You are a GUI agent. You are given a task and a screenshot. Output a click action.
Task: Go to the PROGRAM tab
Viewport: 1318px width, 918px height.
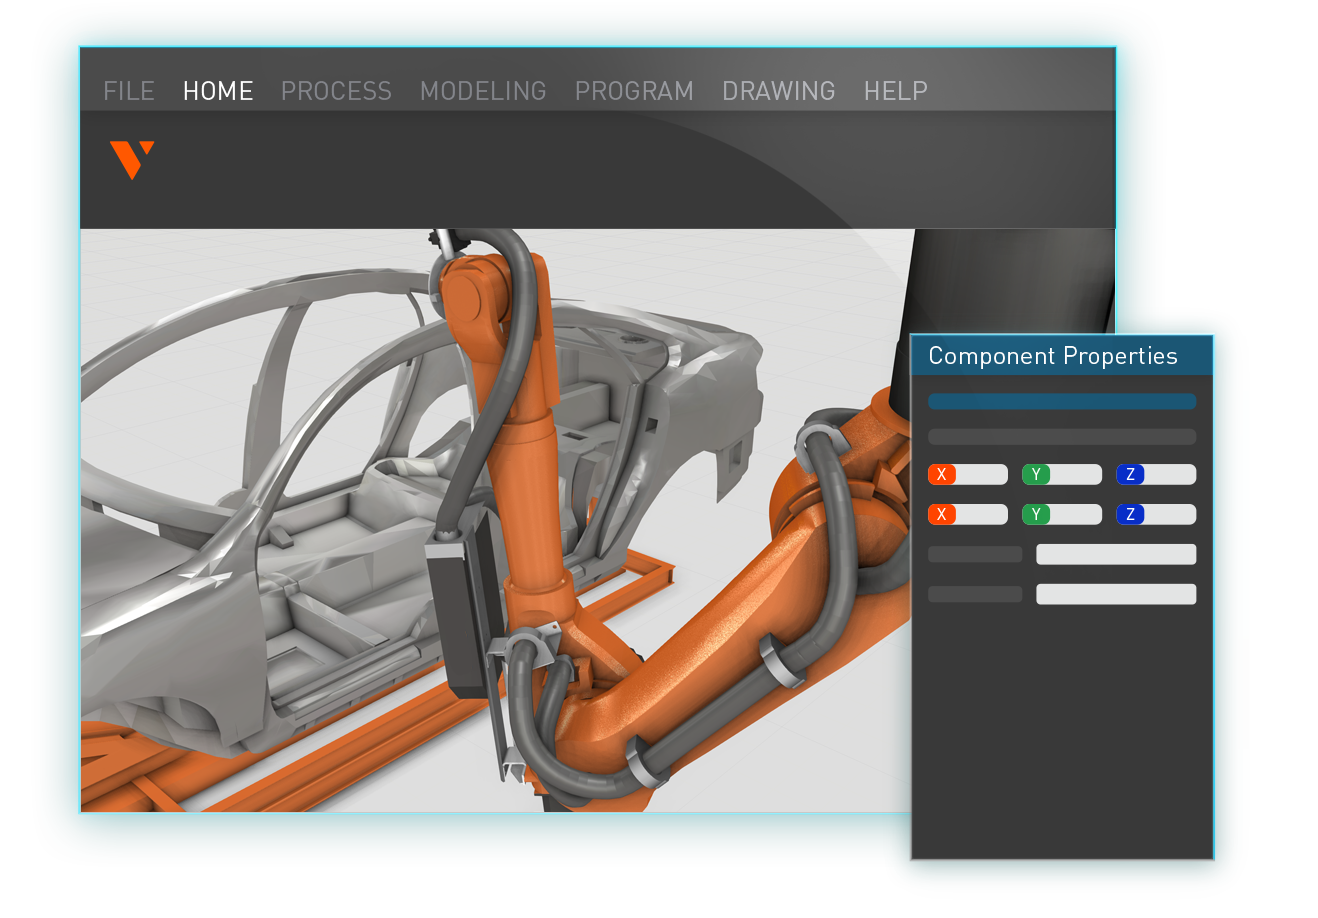(634, 91)
